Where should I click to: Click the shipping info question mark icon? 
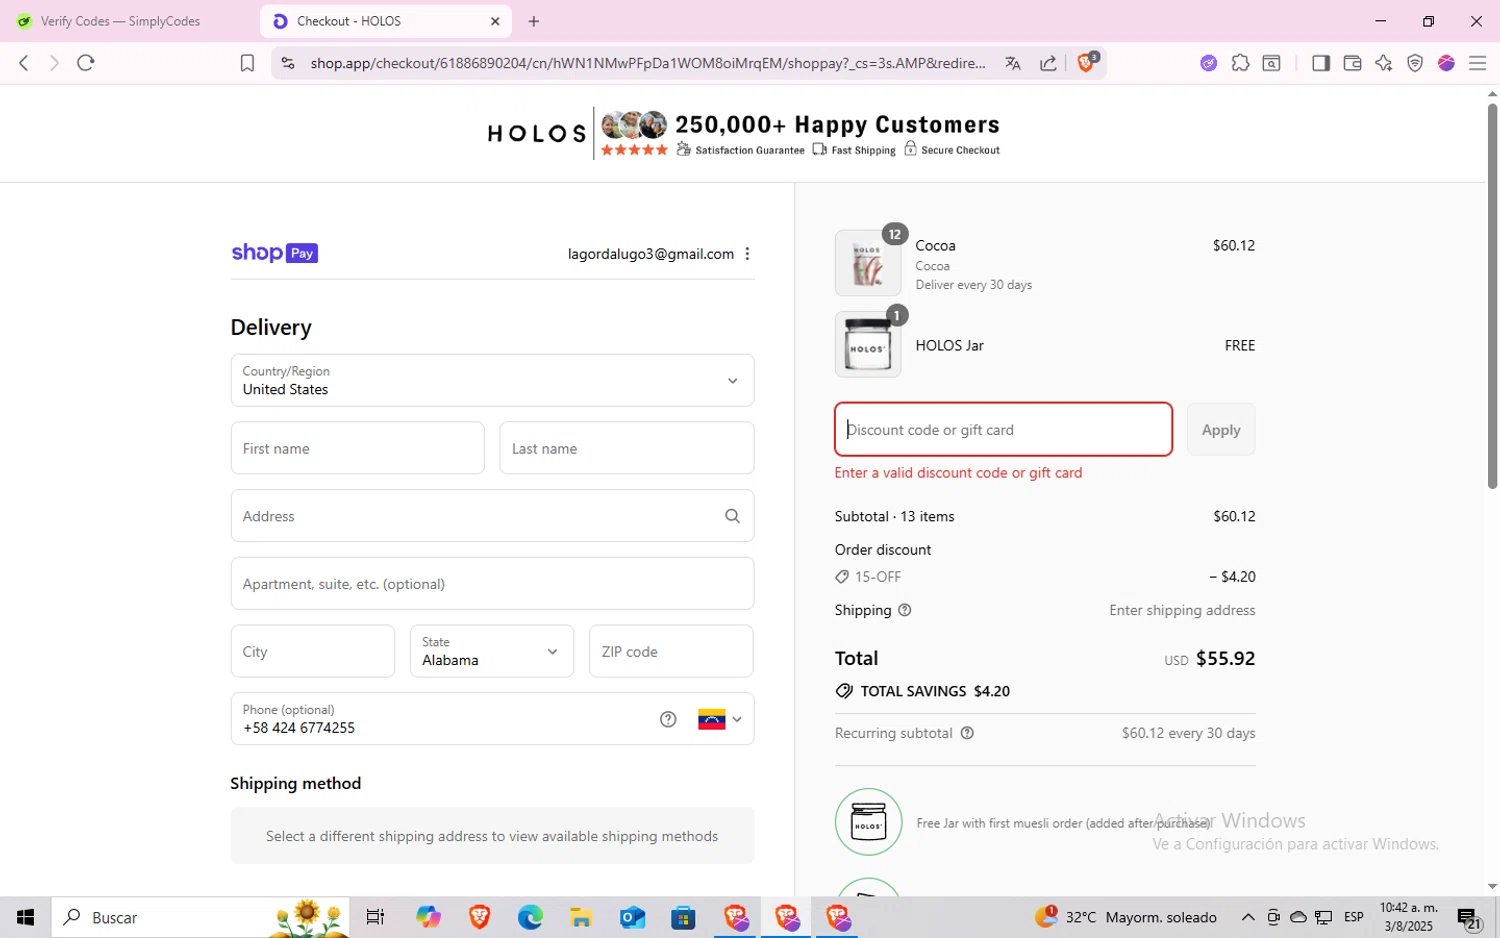[x=905, y=610]
